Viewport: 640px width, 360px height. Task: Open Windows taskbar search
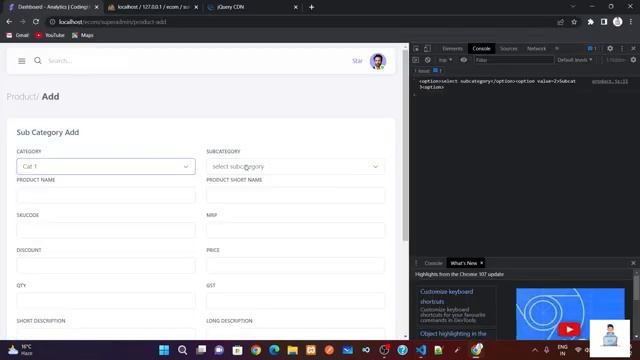coord(182,350)
